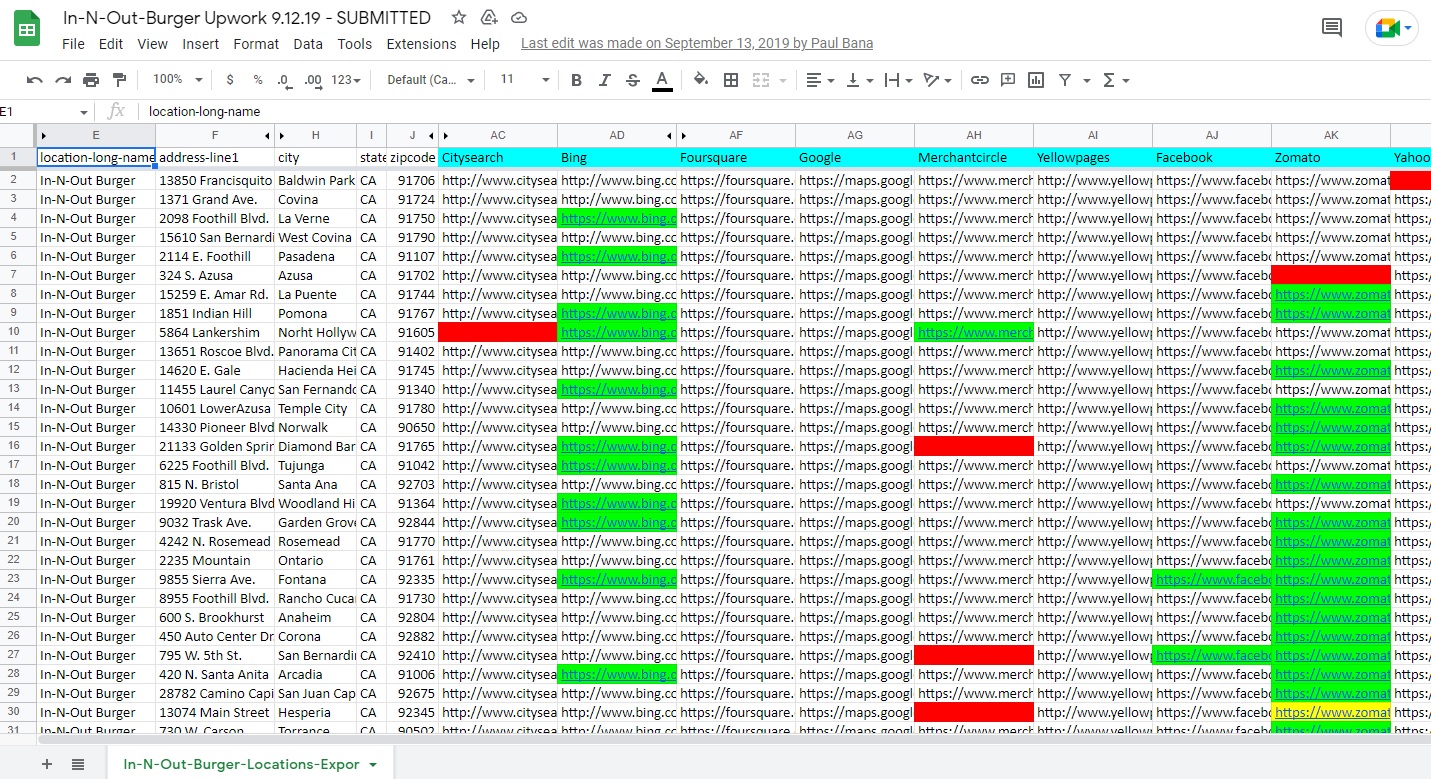Expand hidden columns after column F
Viewport: 1431px width, 779px height.
[x=267, y=135]
